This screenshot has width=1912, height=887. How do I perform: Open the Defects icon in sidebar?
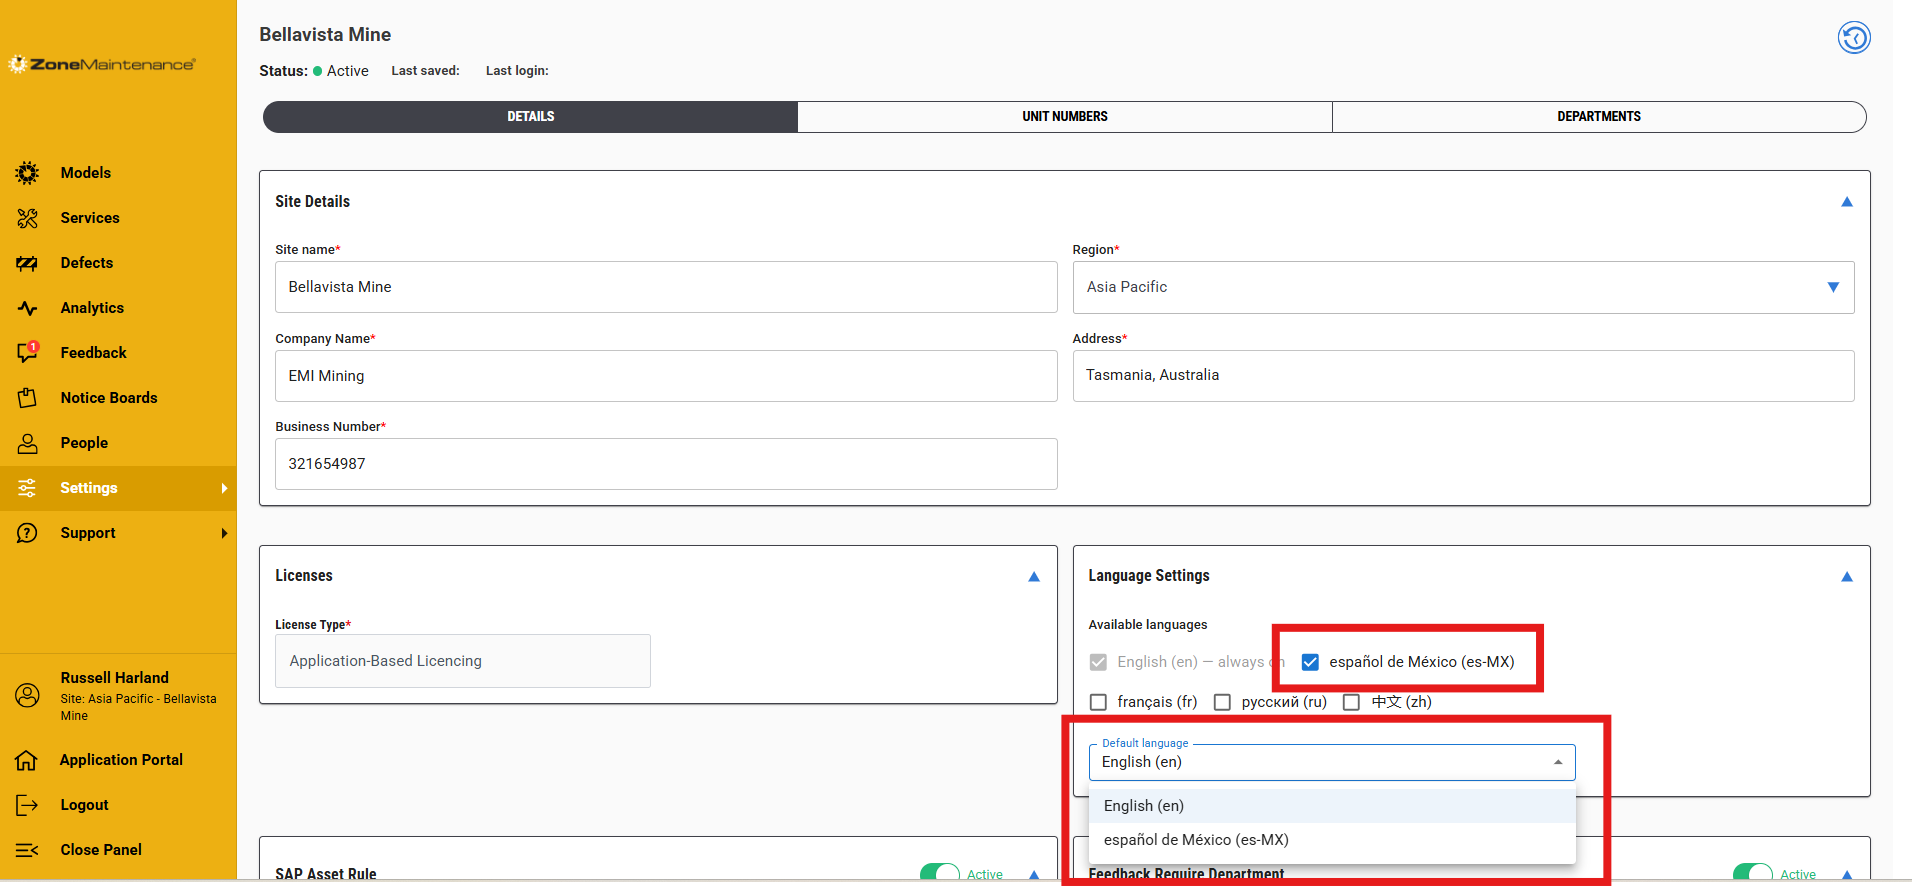[x=27, y=263]
